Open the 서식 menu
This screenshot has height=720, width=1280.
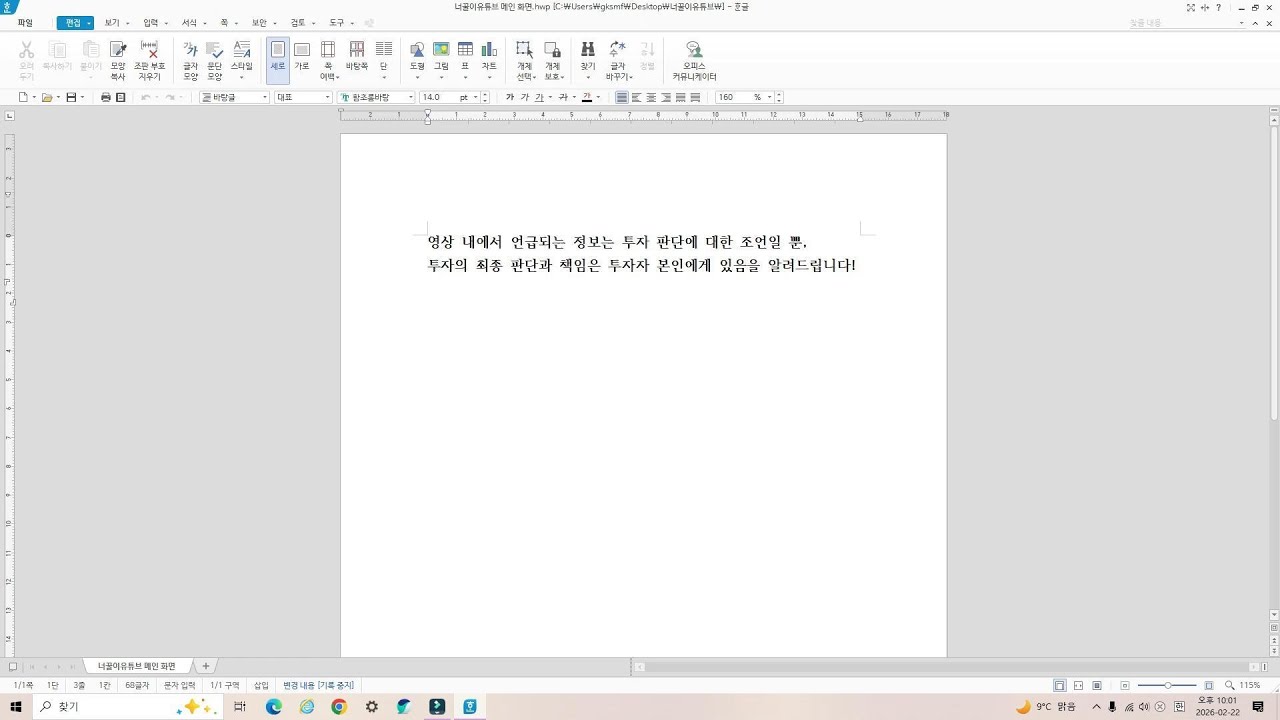click(x=189, y=22)
